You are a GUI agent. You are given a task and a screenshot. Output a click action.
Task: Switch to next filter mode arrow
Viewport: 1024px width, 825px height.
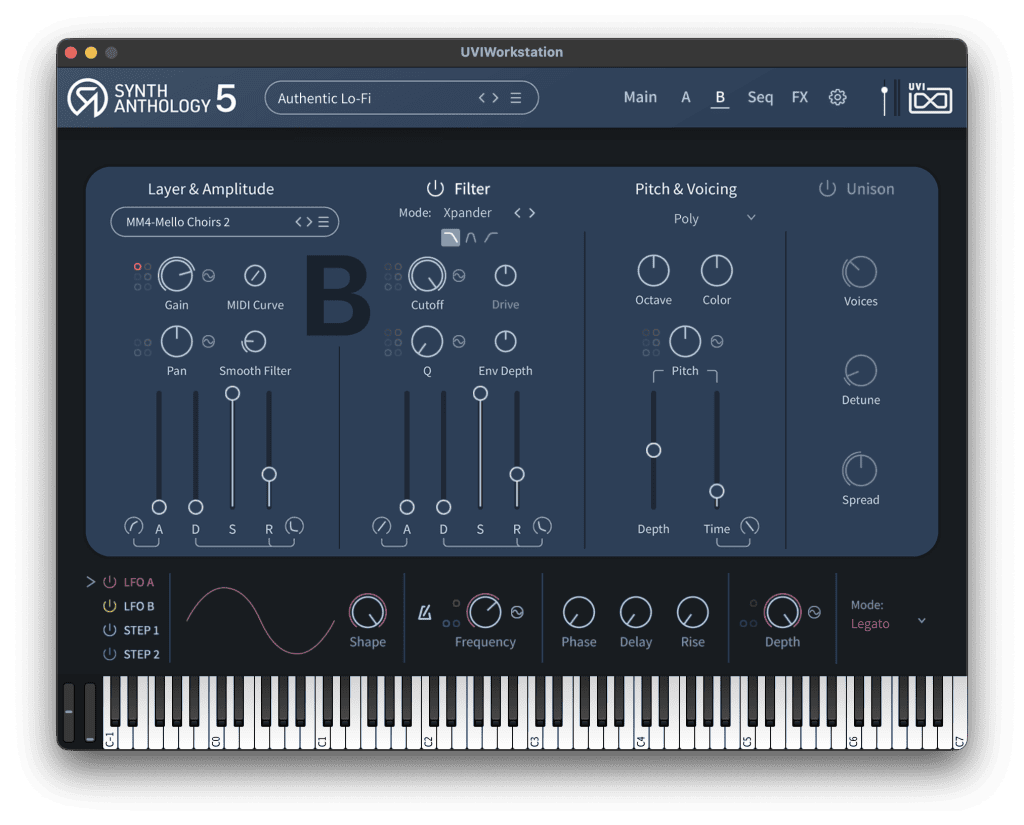point(532,213)
